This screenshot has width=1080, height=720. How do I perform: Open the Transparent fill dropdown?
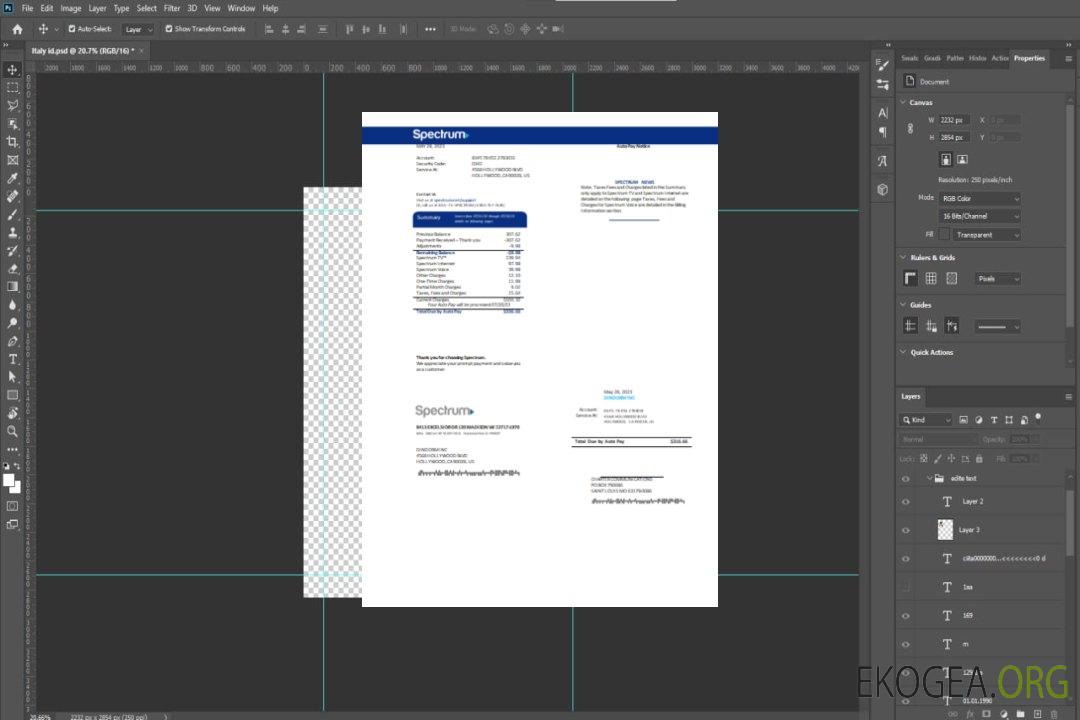[986, 235]
